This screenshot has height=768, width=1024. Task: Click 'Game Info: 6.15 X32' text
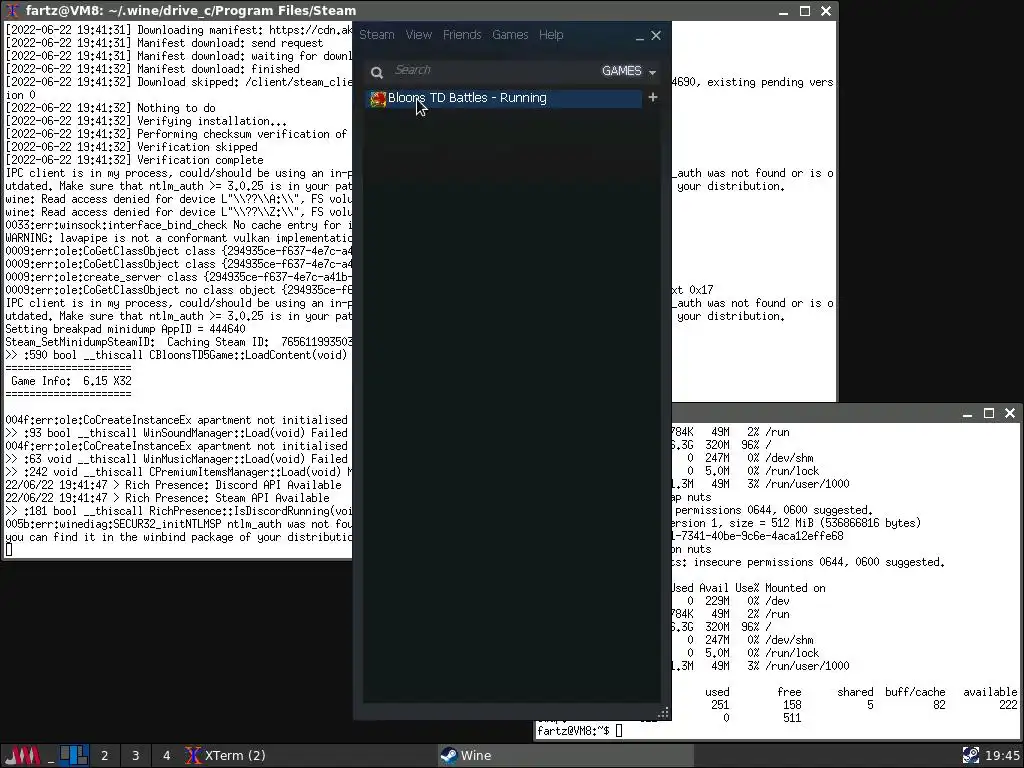pos(71,381)
